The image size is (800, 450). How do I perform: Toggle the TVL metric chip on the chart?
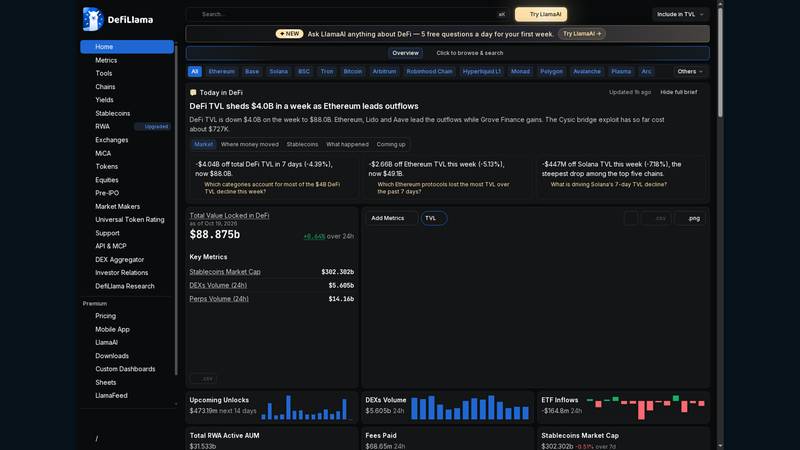[434, 218]
